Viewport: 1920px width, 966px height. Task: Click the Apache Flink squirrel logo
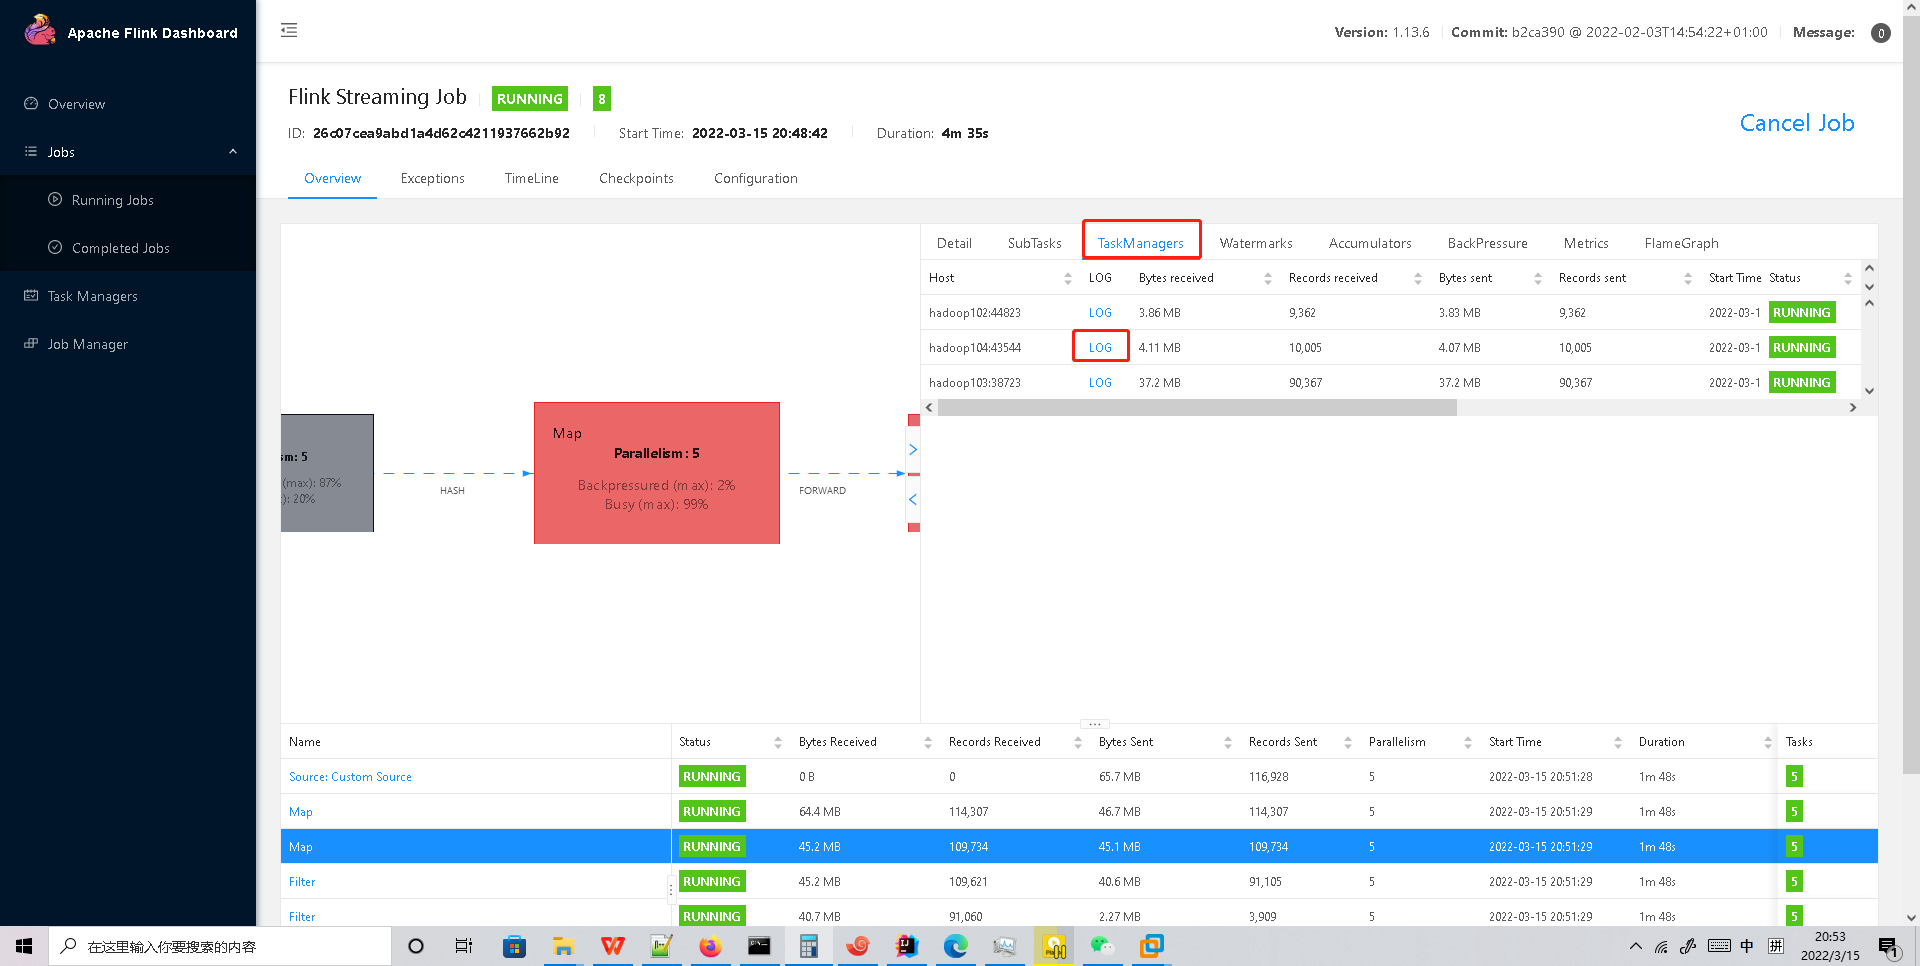click(40, 30)
